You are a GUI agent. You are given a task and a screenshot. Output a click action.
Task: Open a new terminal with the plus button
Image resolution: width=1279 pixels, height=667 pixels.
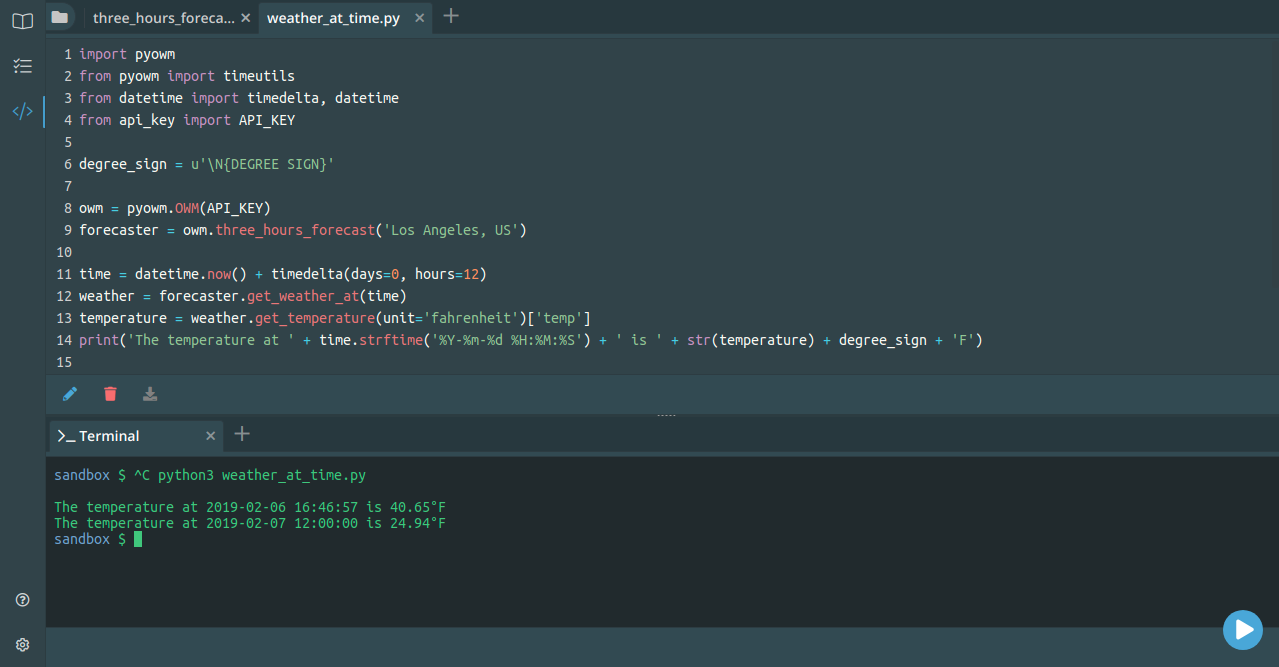pyautogui.click(x=241, y=433)
